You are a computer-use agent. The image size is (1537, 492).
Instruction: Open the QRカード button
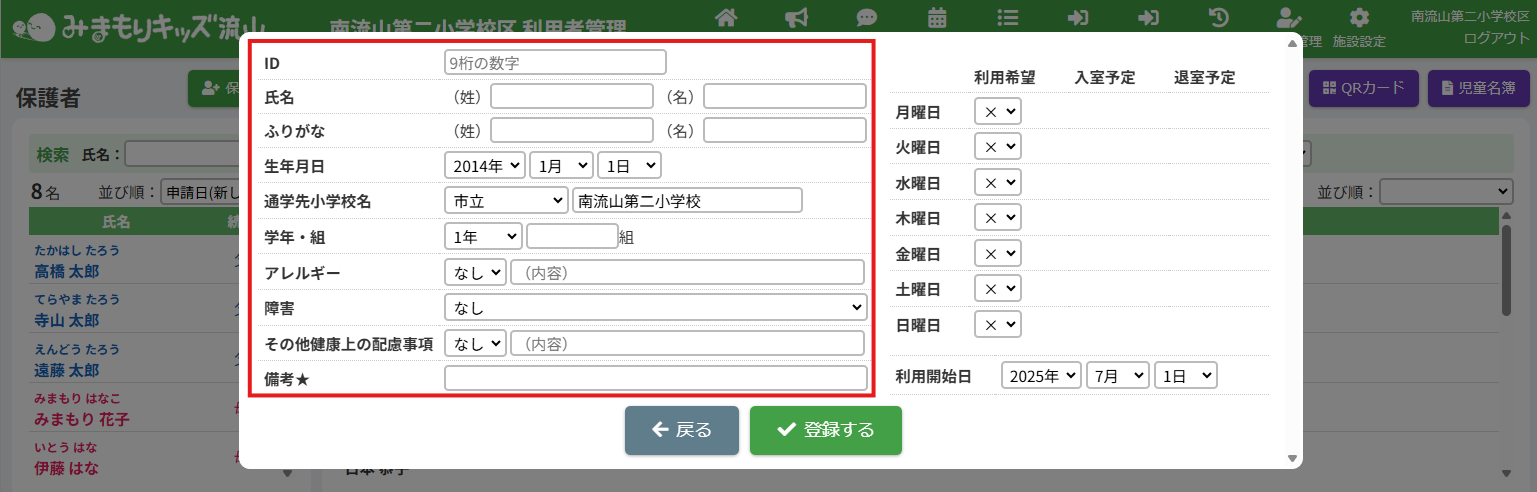(x=1363, y=88)
